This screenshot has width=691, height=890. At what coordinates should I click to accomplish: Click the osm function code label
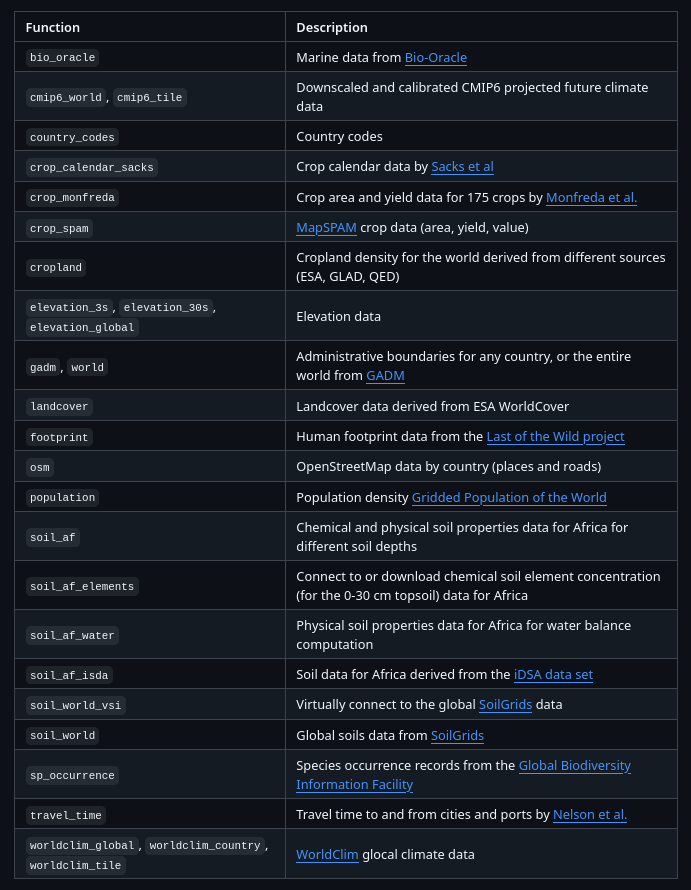40,468
